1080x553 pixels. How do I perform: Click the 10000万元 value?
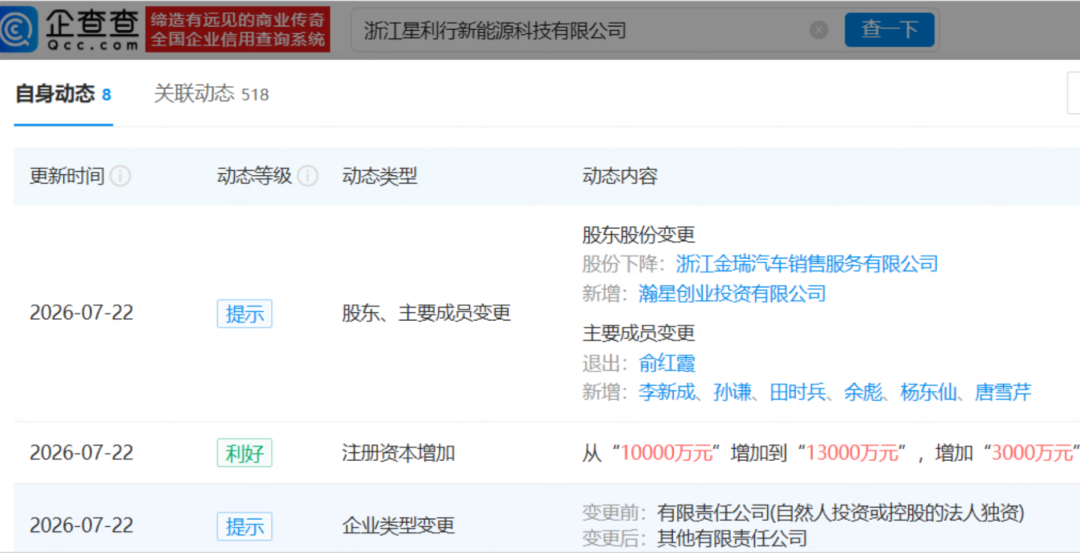tap(666, 452)
